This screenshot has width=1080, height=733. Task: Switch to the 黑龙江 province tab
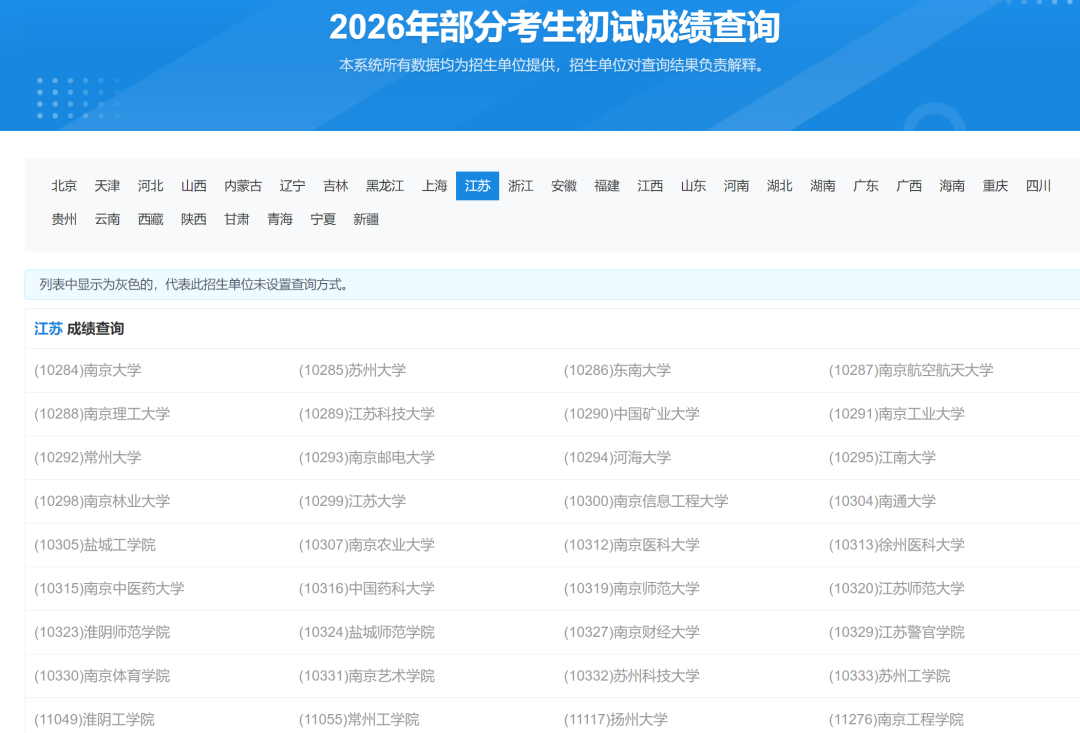click(x=386, y=185)
